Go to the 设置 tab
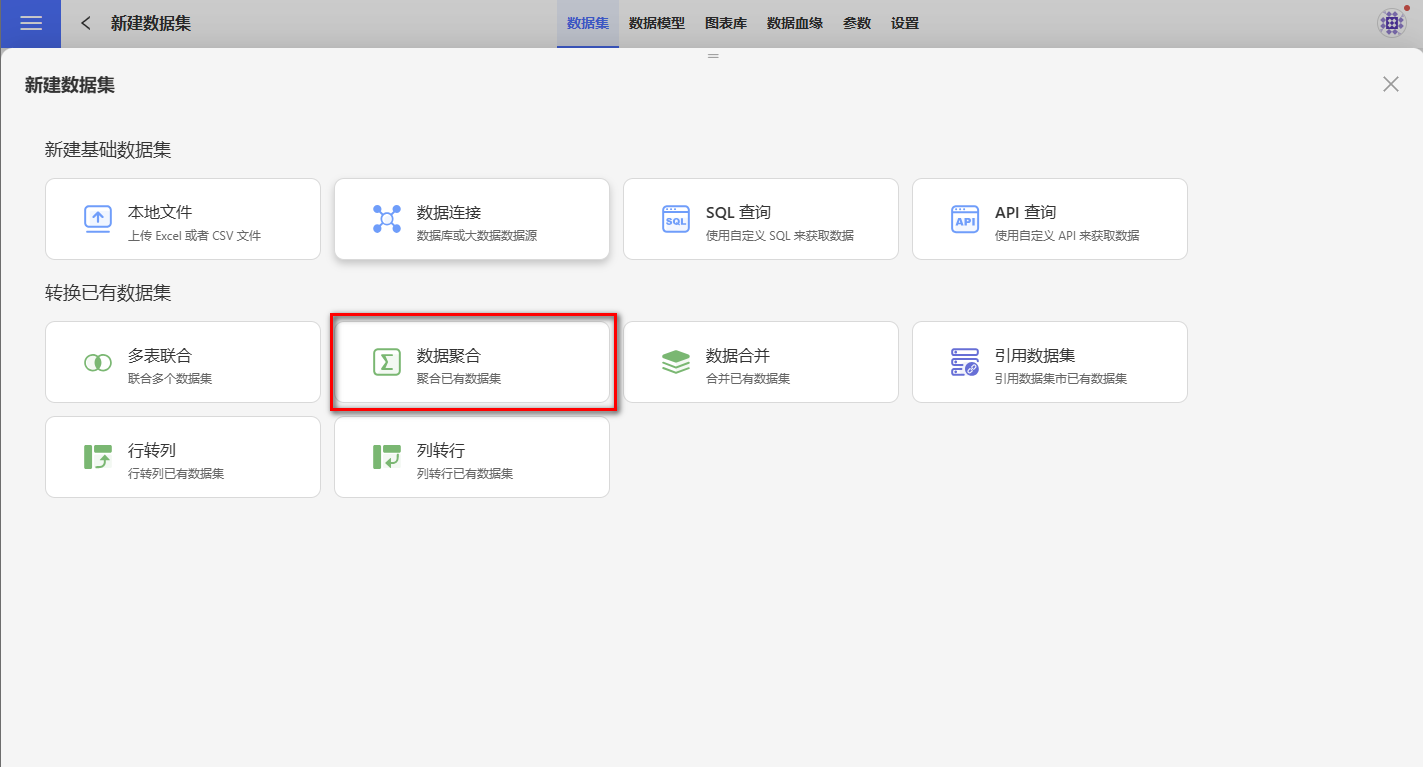Viewport: 1423px width, 767px height. [x=905, y=23]
